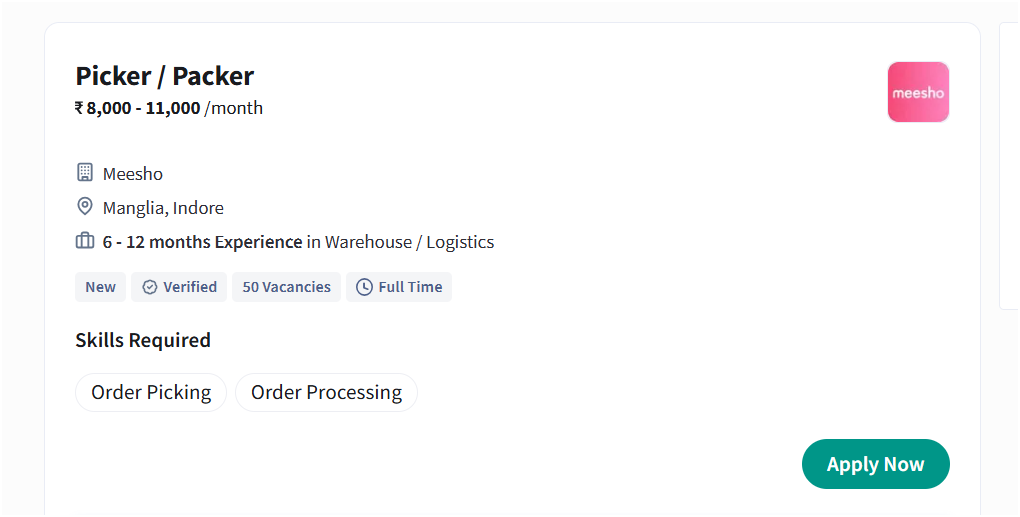
Task: Click the Full Time label text
Action: point(410,287)
